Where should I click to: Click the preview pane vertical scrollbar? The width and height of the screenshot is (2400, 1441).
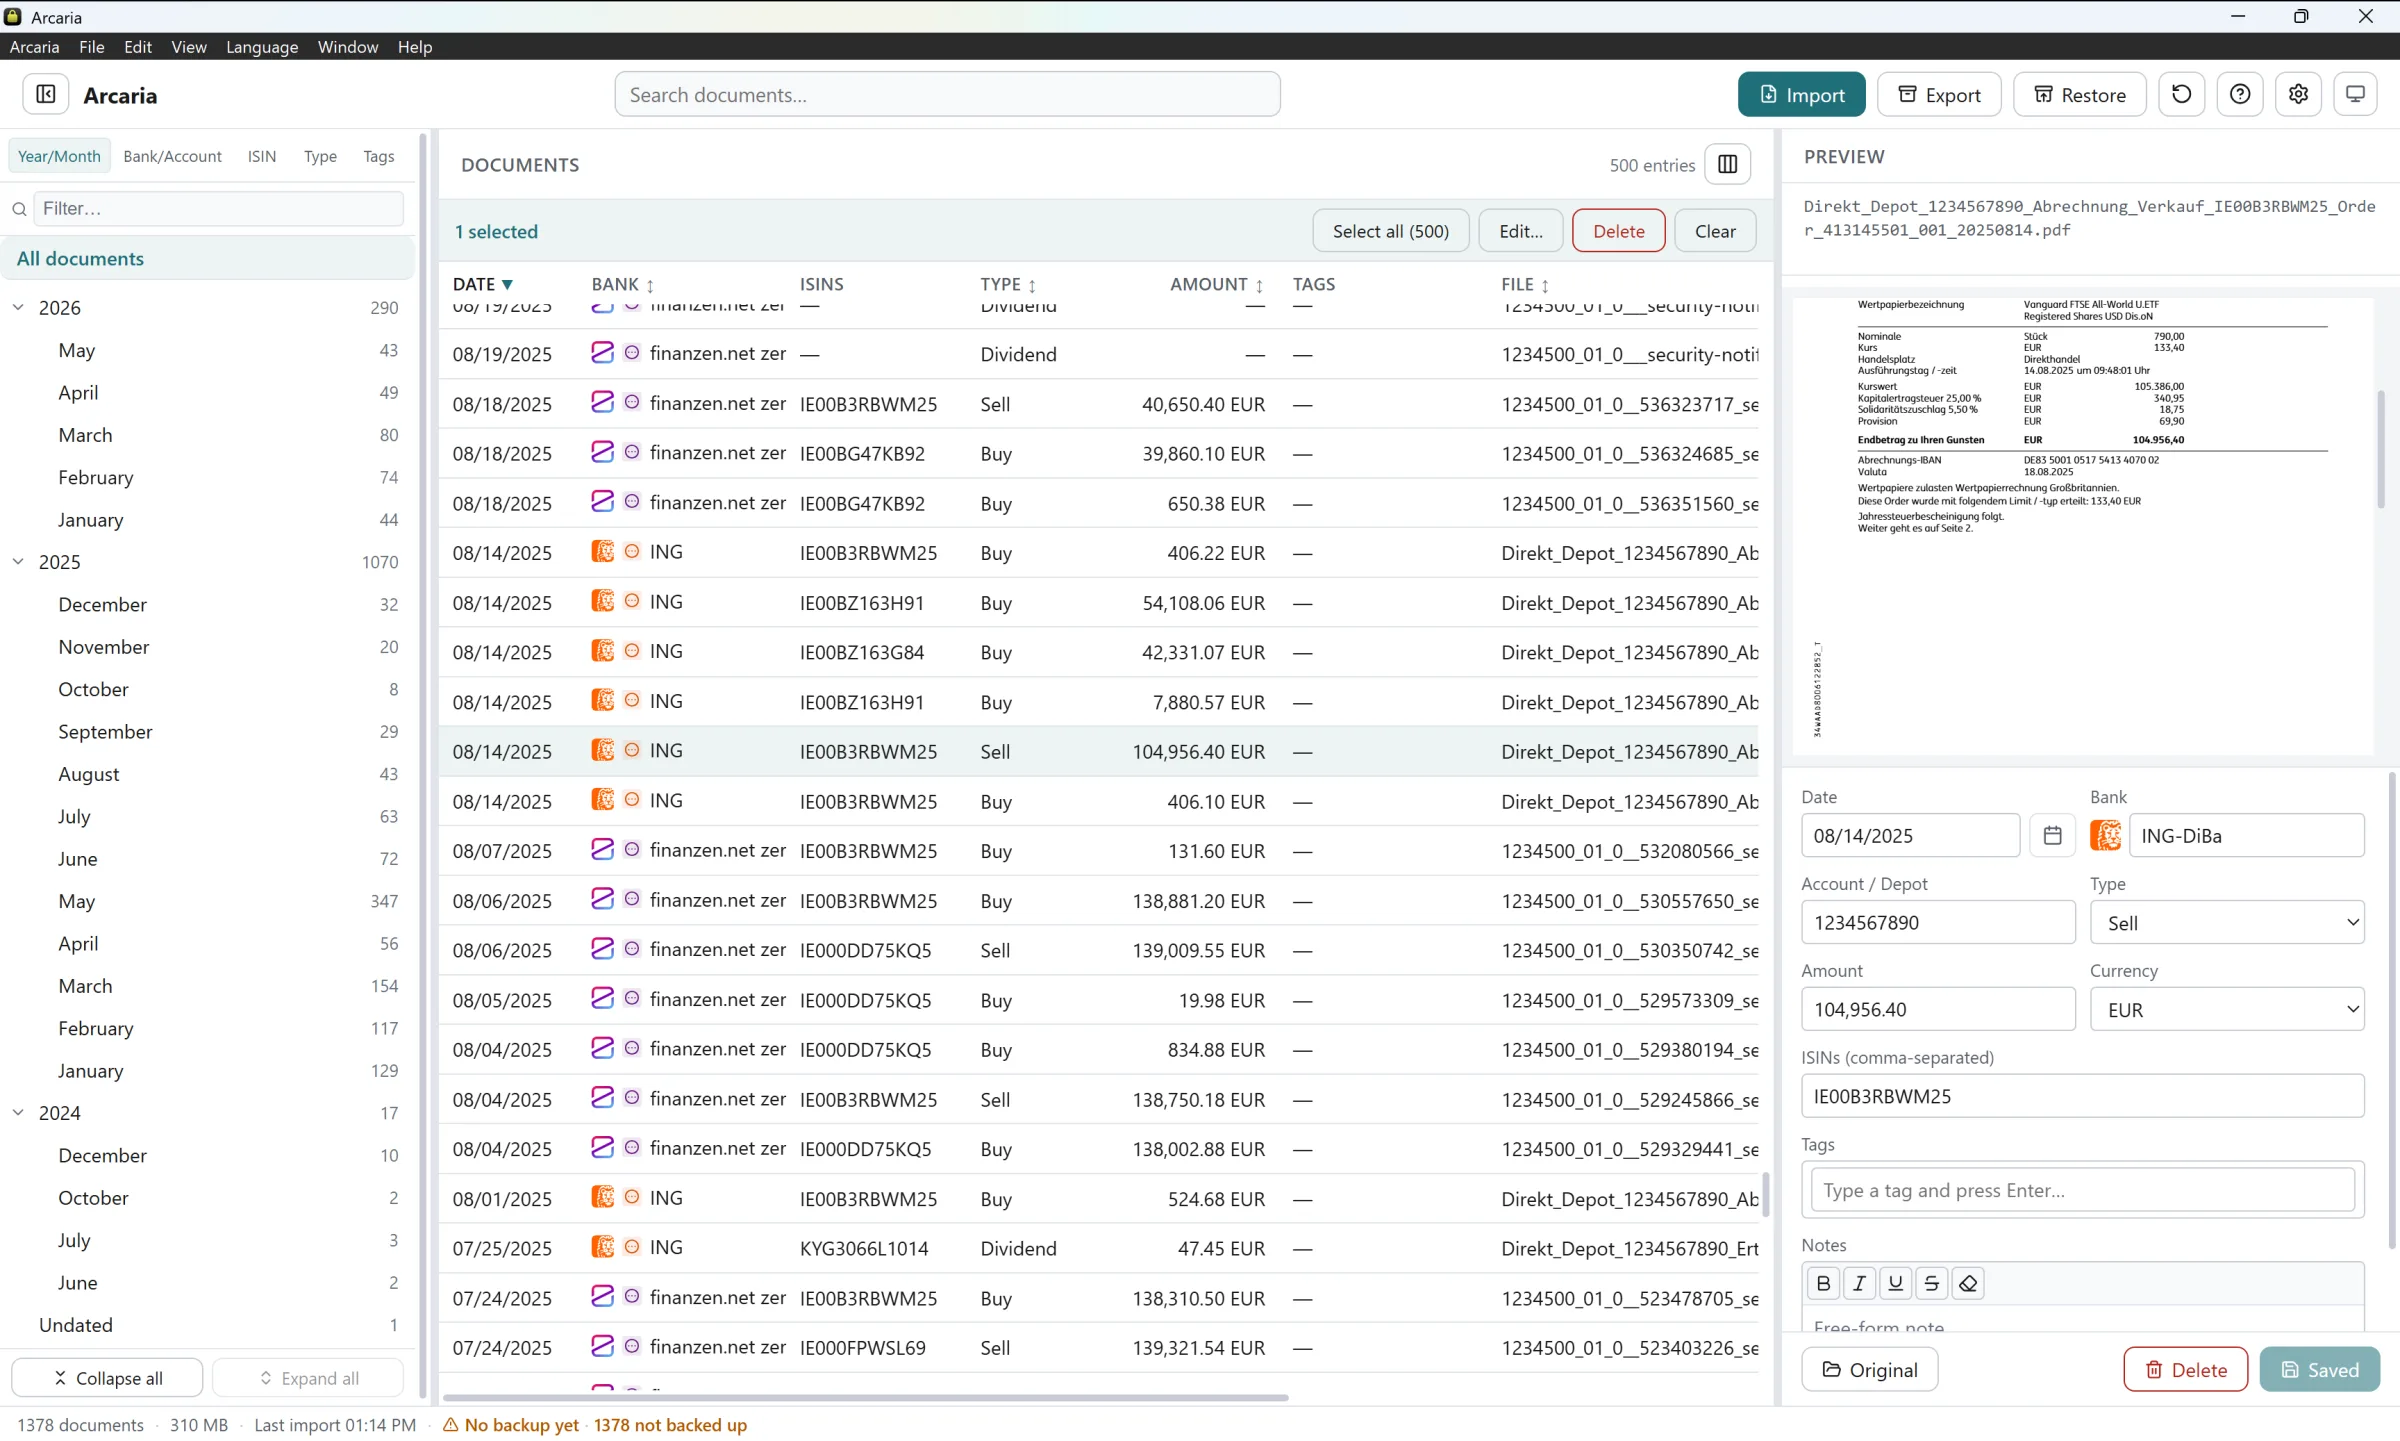click(x=2381, y=449)
